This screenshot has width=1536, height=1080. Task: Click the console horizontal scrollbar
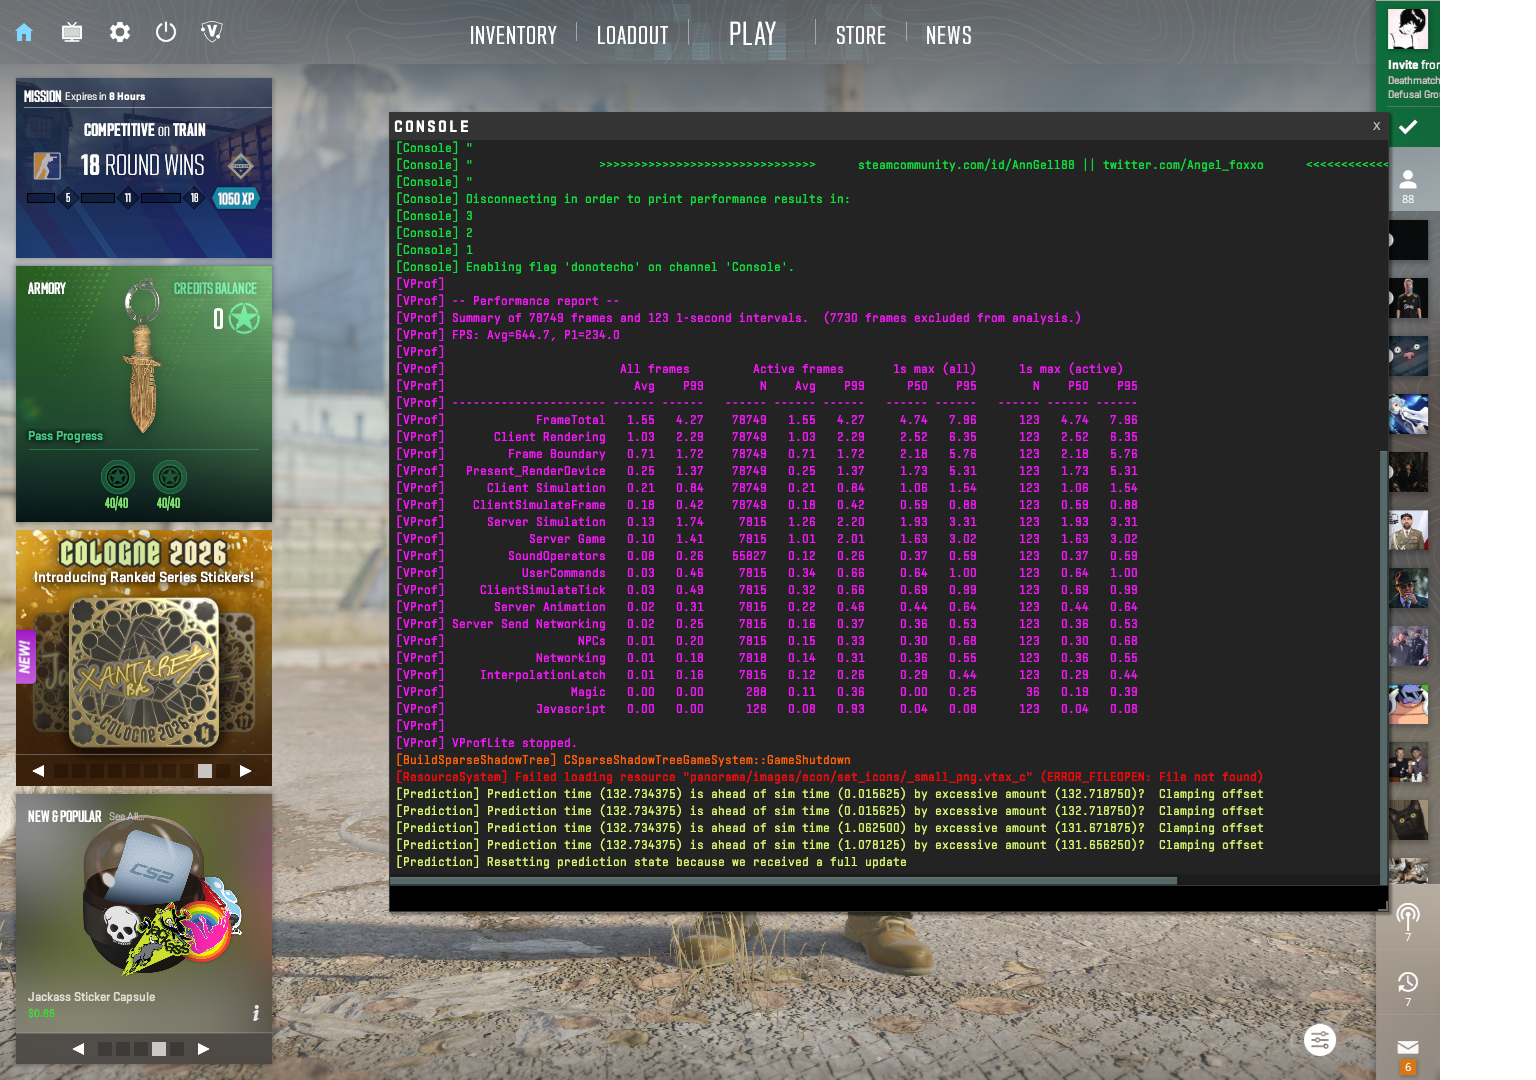tap(783, 881)
